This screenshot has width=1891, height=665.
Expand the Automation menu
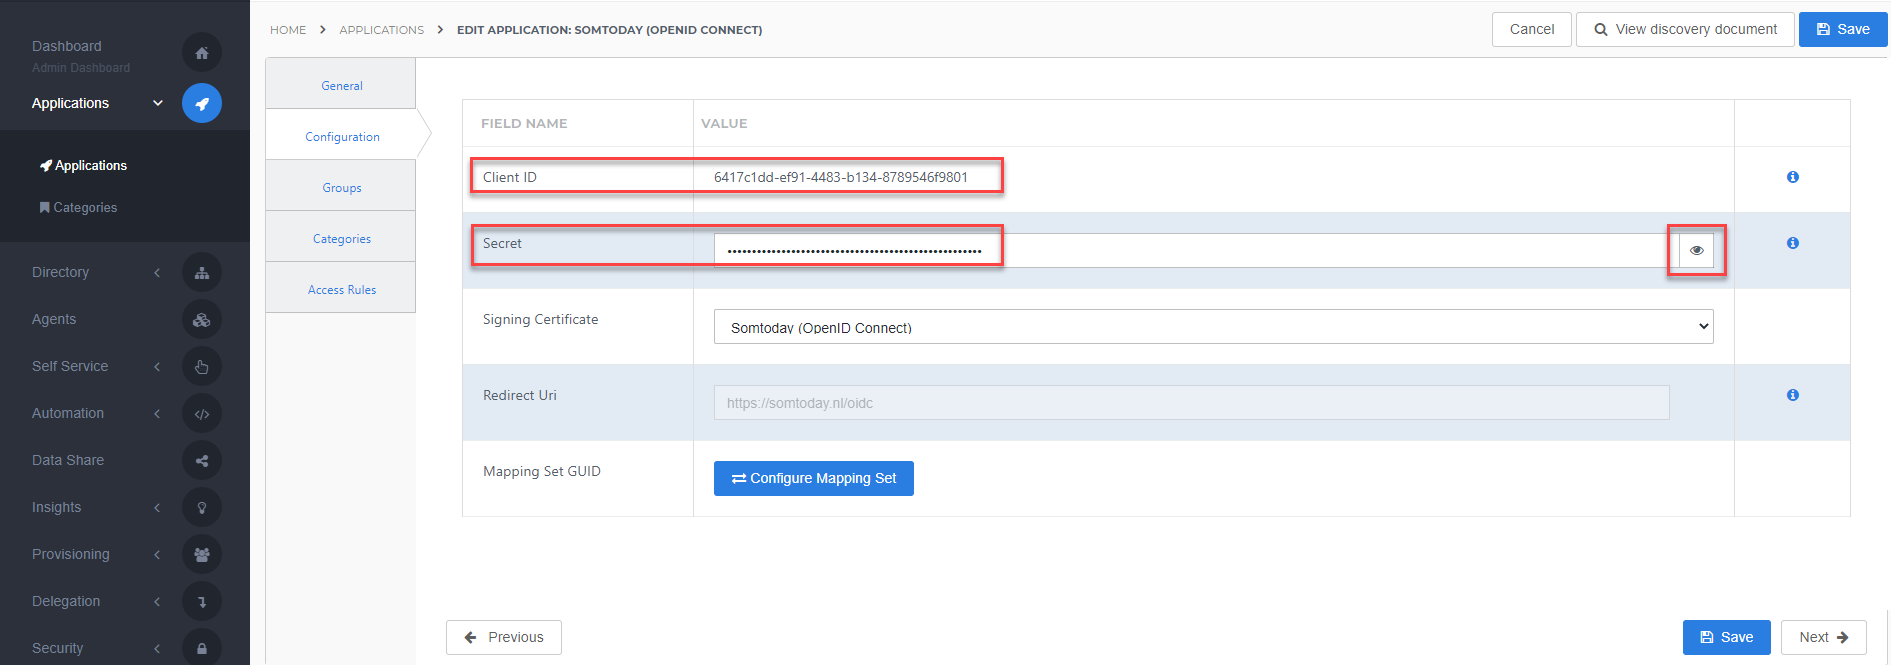(157, 414)
